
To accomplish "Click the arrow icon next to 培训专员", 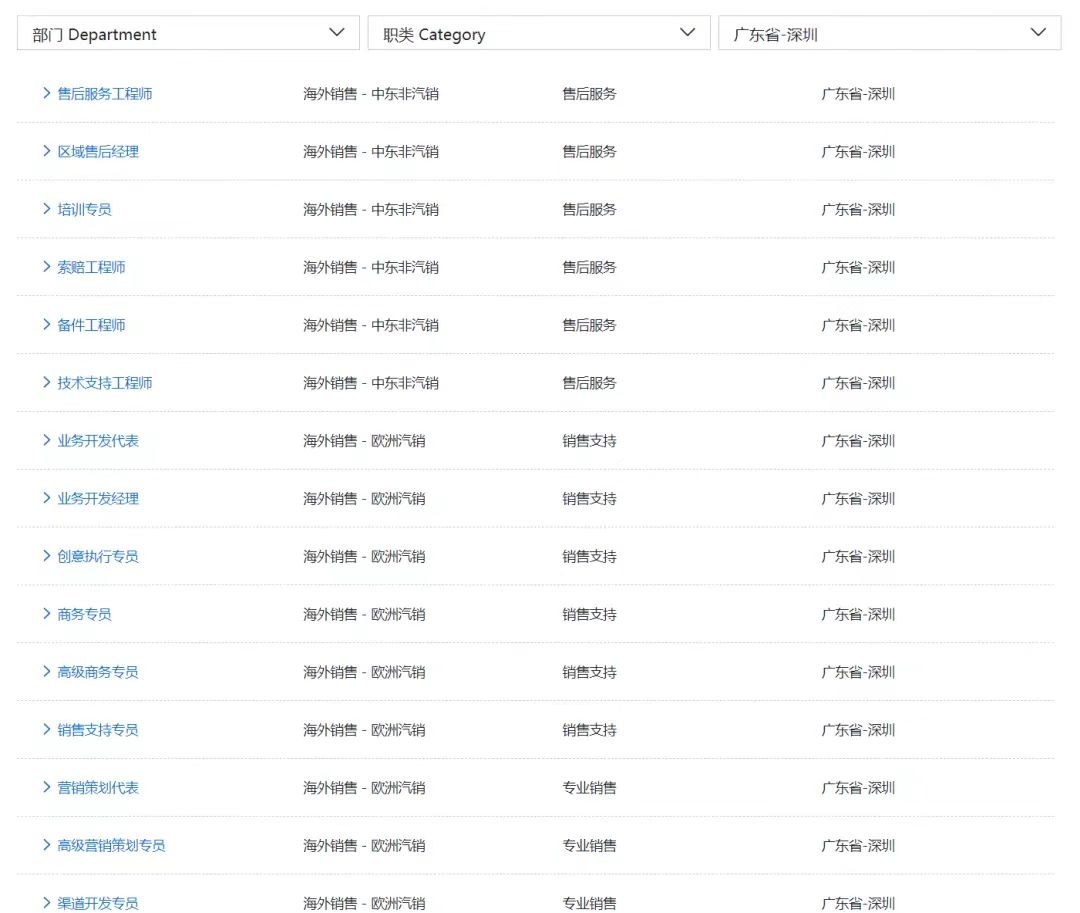I will pyautogui.click(x=46, y=209).
